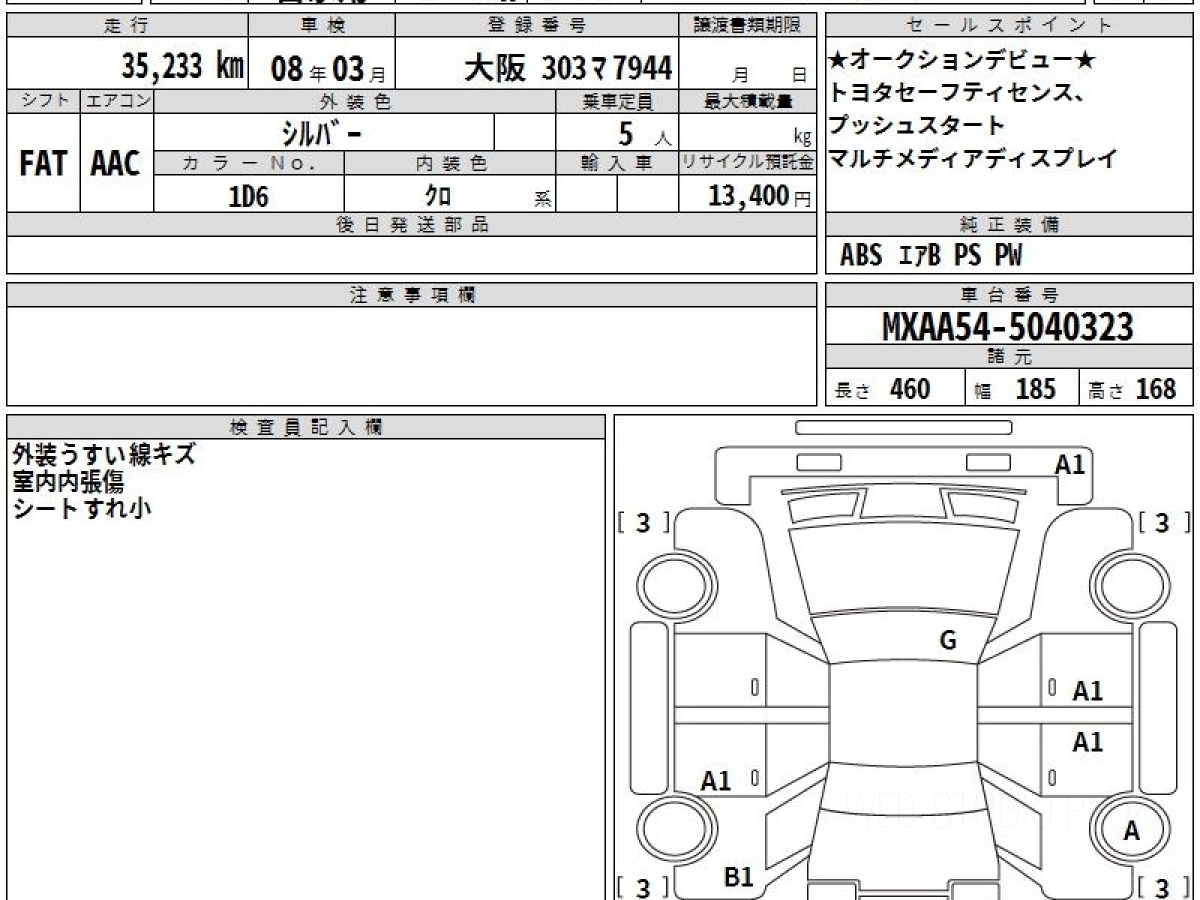The width and height of the screenshot is (1200, 900).
Task: Click the 最大積載量 header
Action: (748, 101)
